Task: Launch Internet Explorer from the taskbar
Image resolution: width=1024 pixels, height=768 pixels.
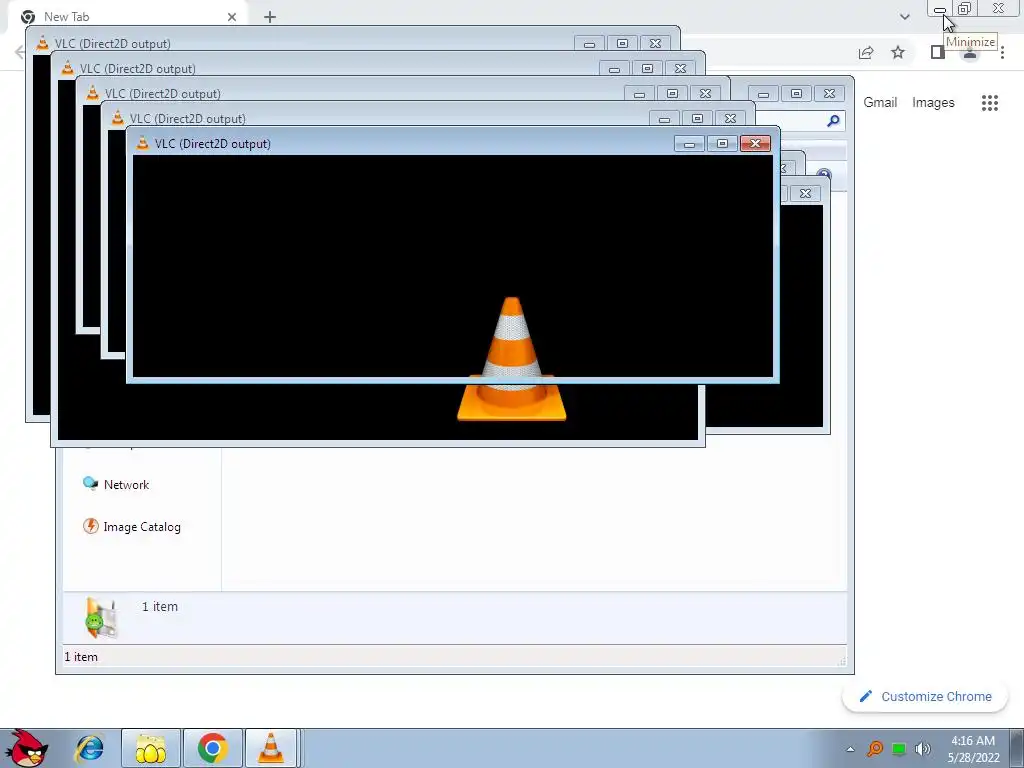Action: point(89,747)
